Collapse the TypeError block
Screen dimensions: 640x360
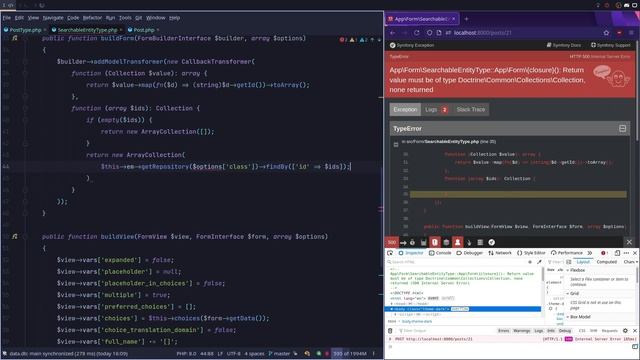point(622,129)
